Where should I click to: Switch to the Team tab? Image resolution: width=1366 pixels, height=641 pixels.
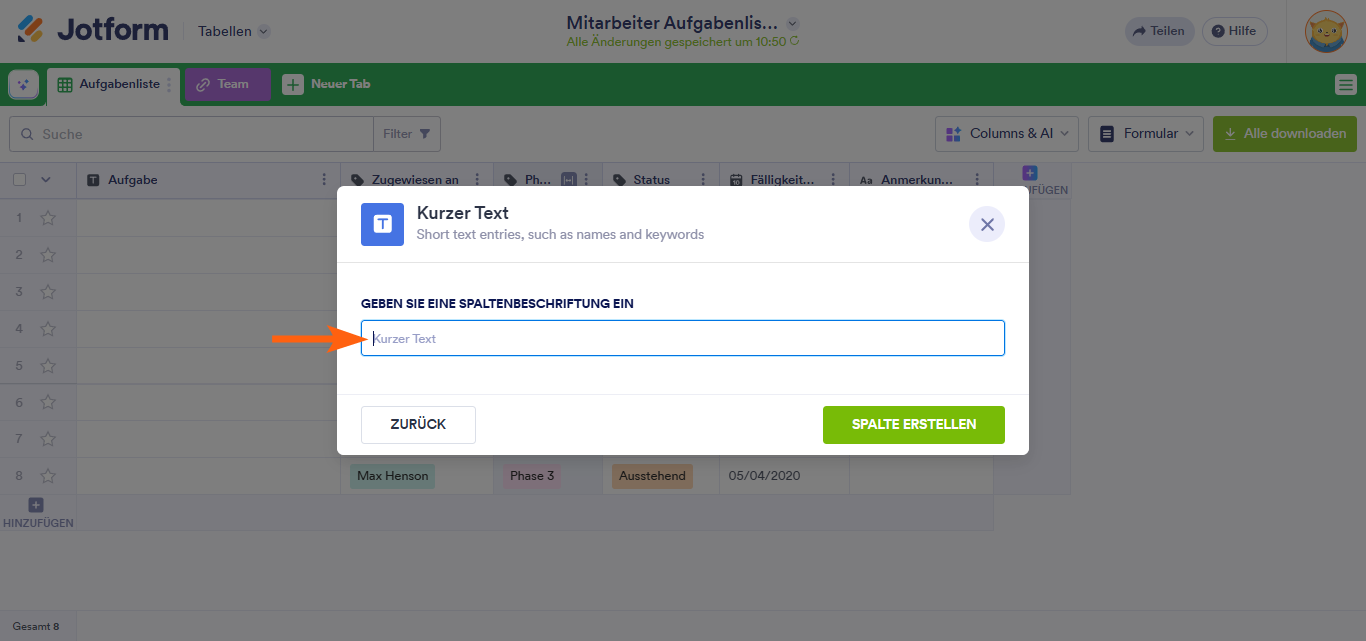pos(227,84)
